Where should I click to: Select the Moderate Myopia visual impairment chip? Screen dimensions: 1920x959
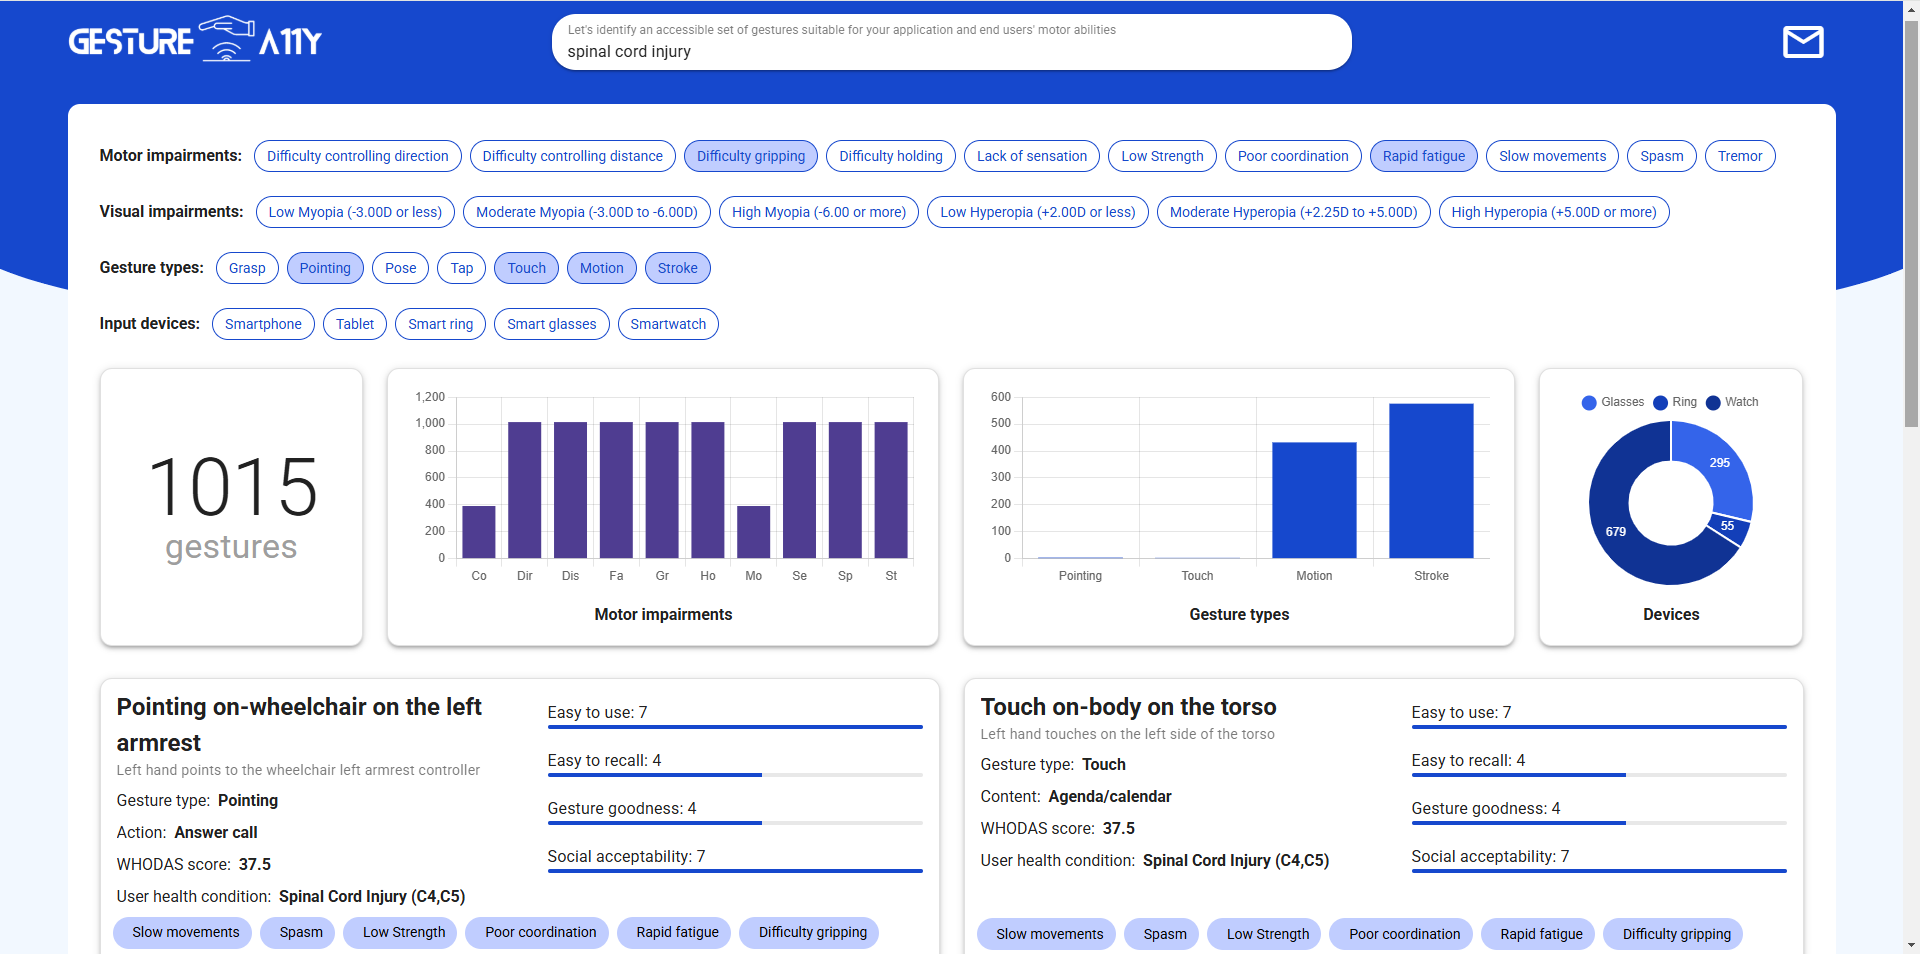click(x=587, y=212)
